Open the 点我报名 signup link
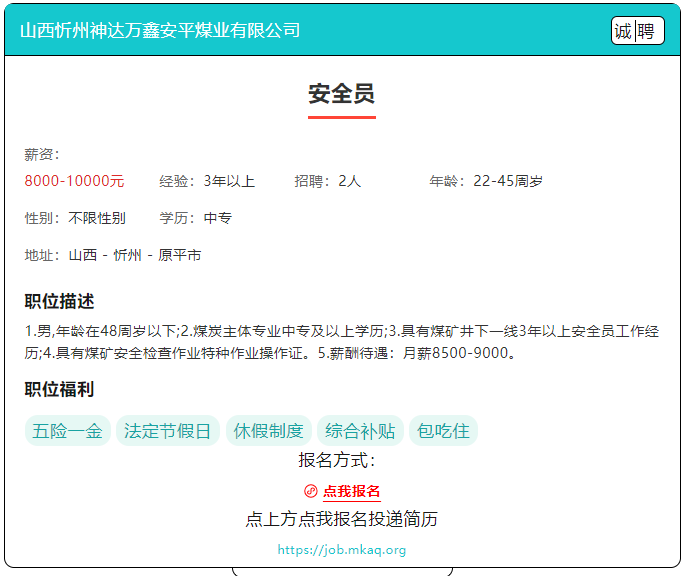 click(352, 491)
